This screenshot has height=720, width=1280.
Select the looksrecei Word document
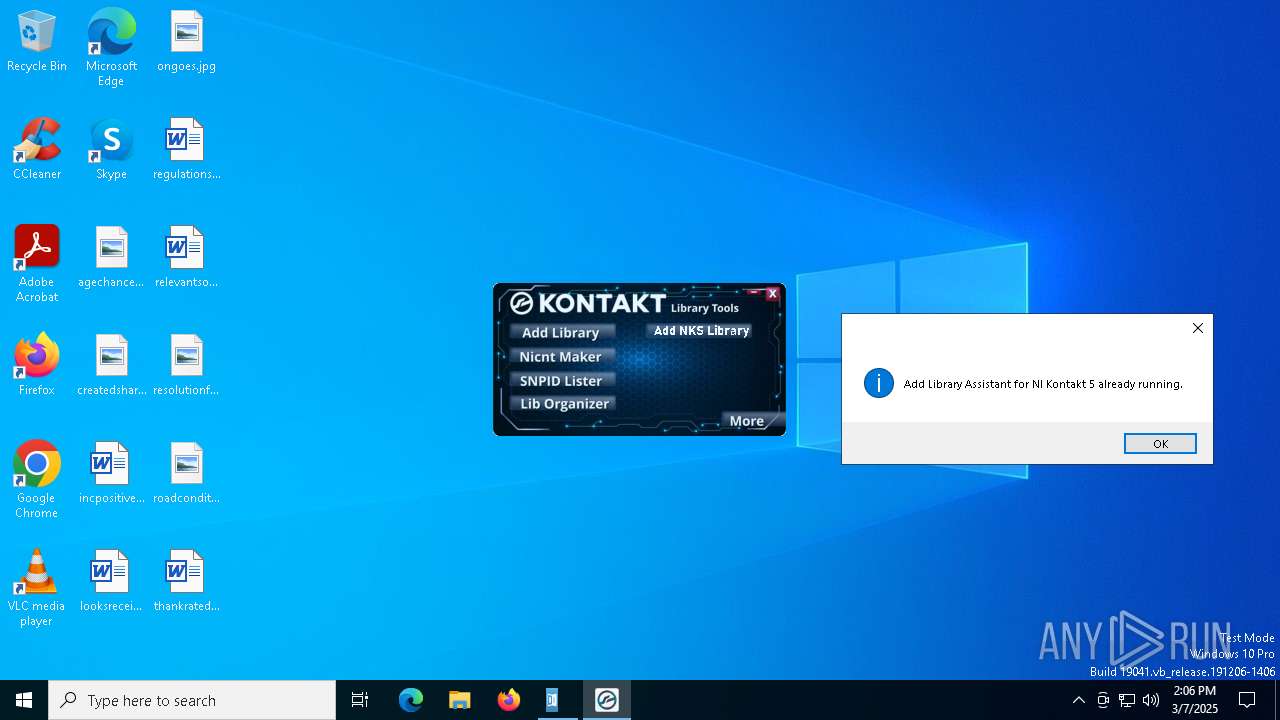111,582
